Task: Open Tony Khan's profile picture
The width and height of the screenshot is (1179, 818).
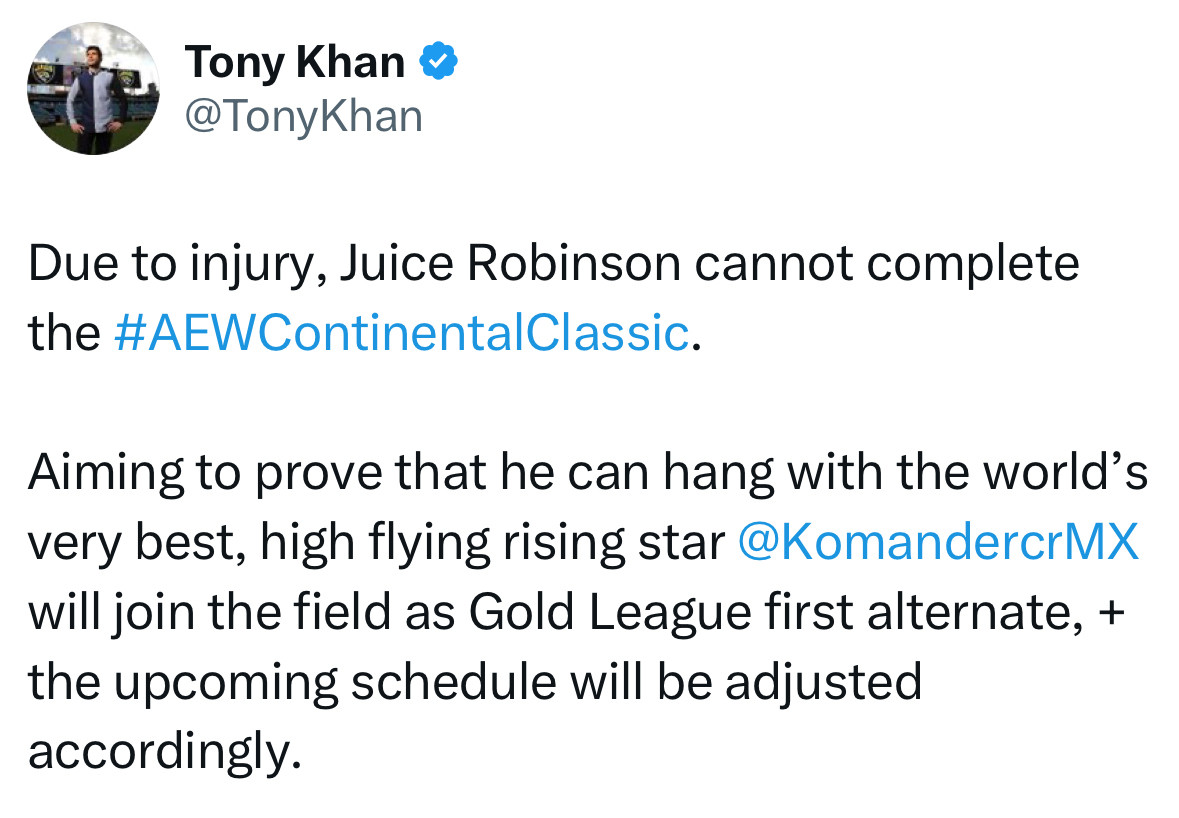Action: tap(93, 88)
